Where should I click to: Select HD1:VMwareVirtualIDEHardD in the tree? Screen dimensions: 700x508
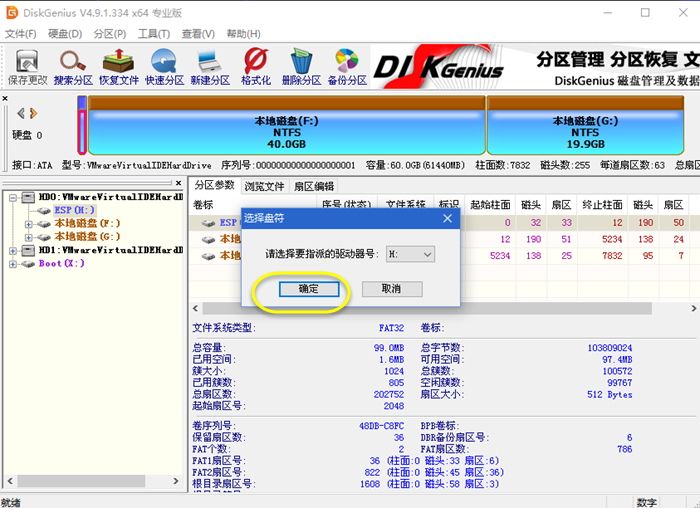pyautogui.click(x=111, y=250)
